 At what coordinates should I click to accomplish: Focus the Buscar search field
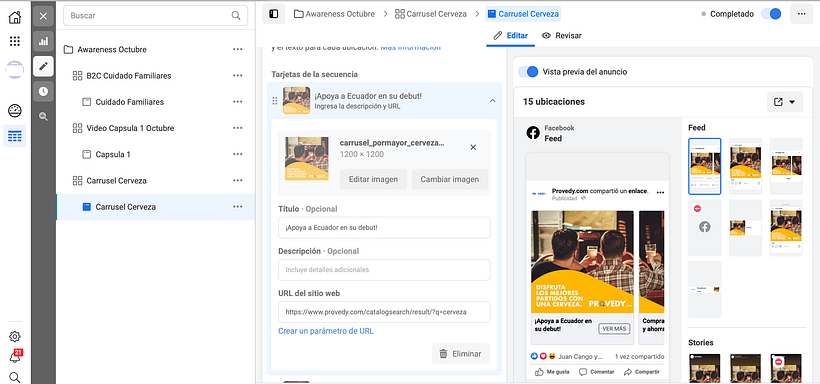pos(155,16)
